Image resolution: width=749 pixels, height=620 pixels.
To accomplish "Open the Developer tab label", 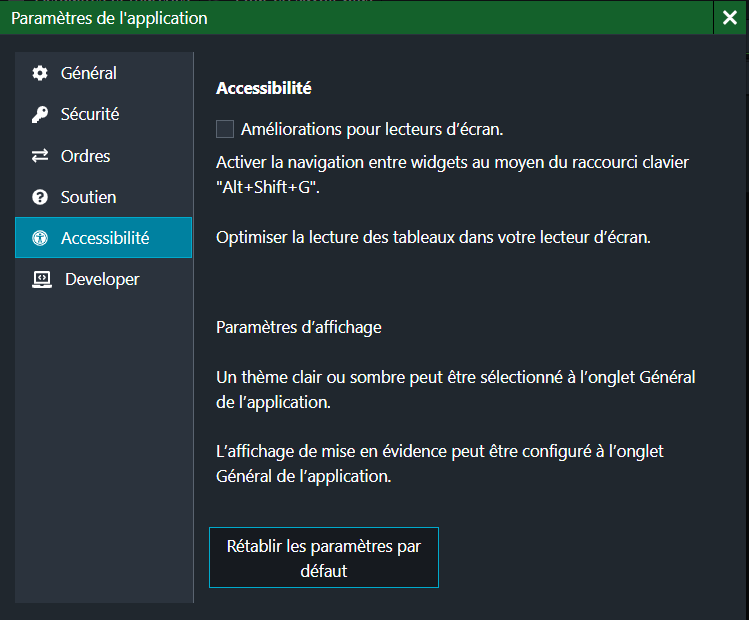I will click(x=102, y=279).
